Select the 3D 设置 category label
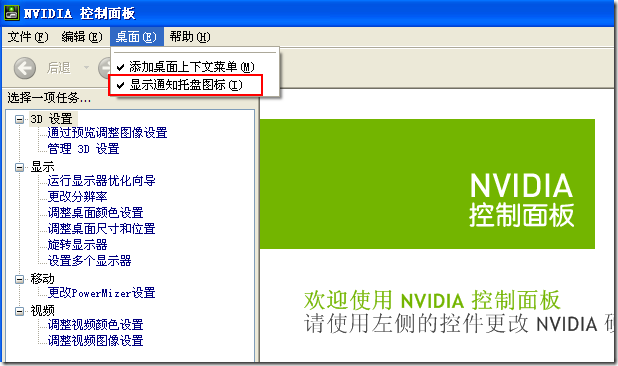The height and width of the screenshot is (366, 618). click(x=52, y=119)
